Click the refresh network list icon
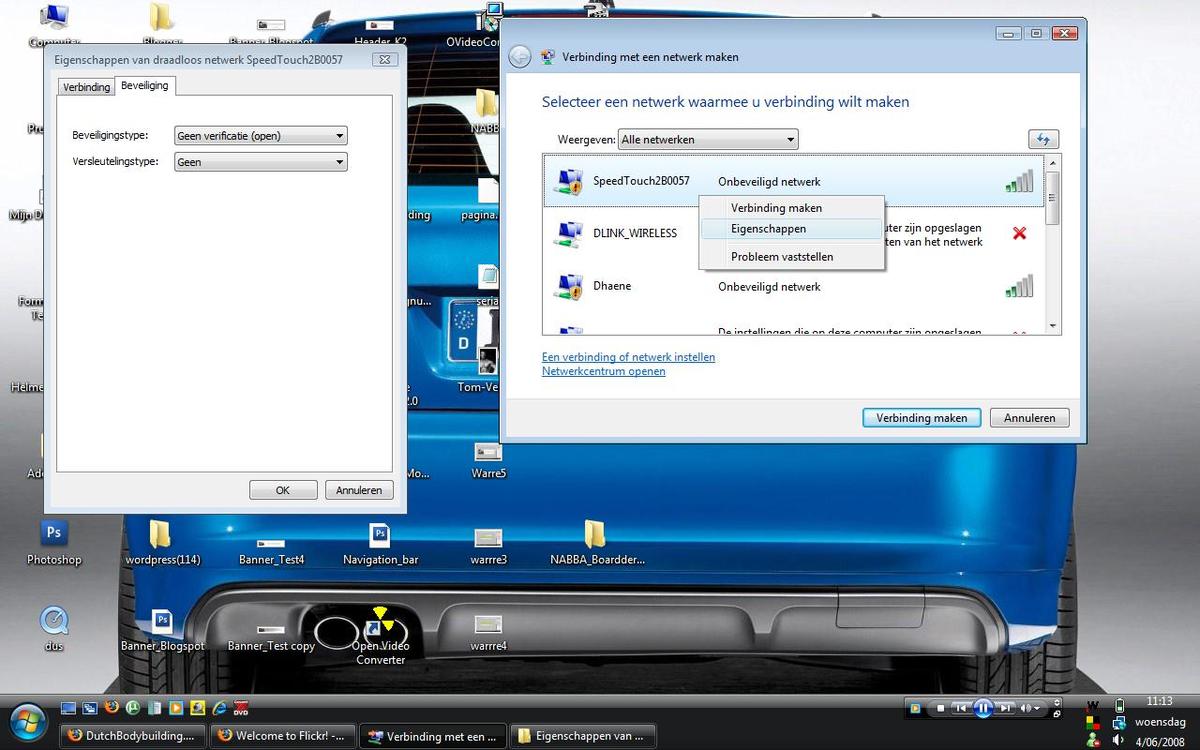The width and height of the screenshot is (1200, 750). tap(1043, 140)
